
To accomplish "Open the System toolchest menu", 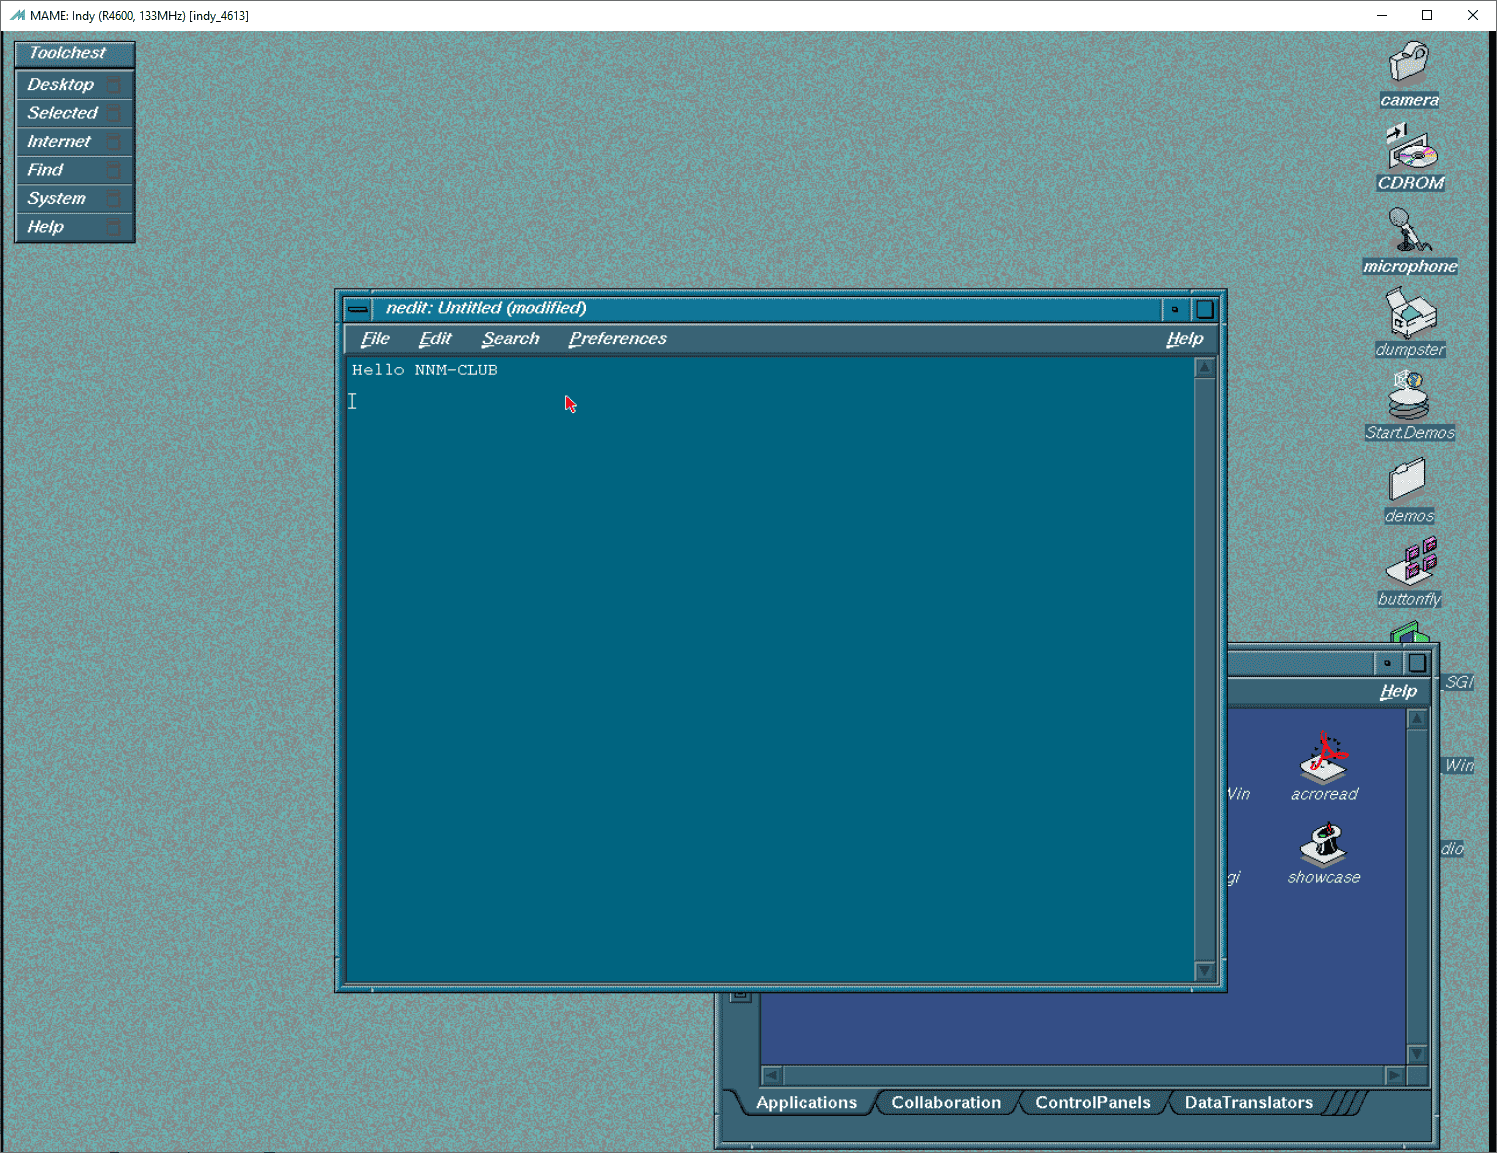I will (x=75, y=199).
